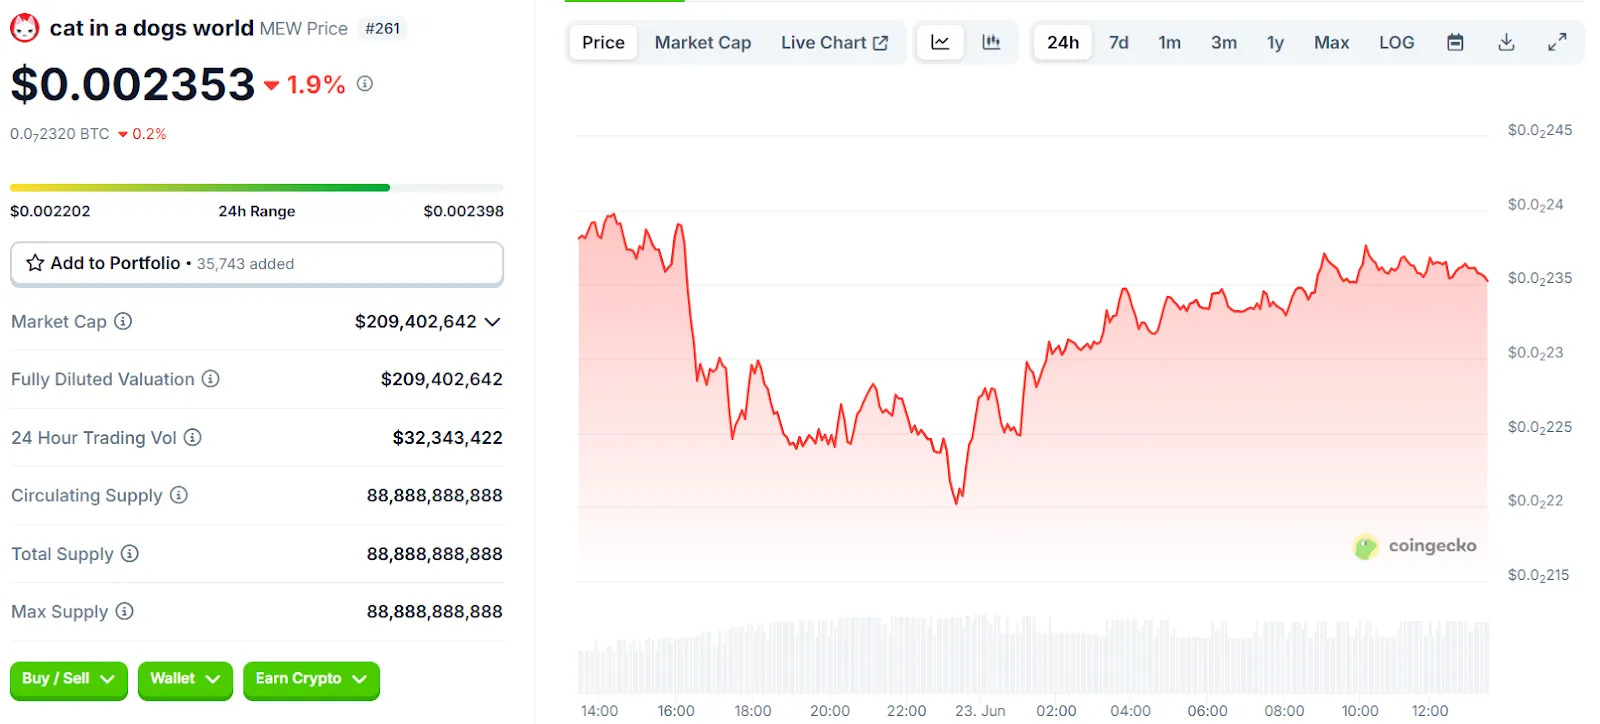Viewport: 1600px width, 724px height.
Task: Open the Earn Crypto dropdown
Action: (x=311, y=679)
